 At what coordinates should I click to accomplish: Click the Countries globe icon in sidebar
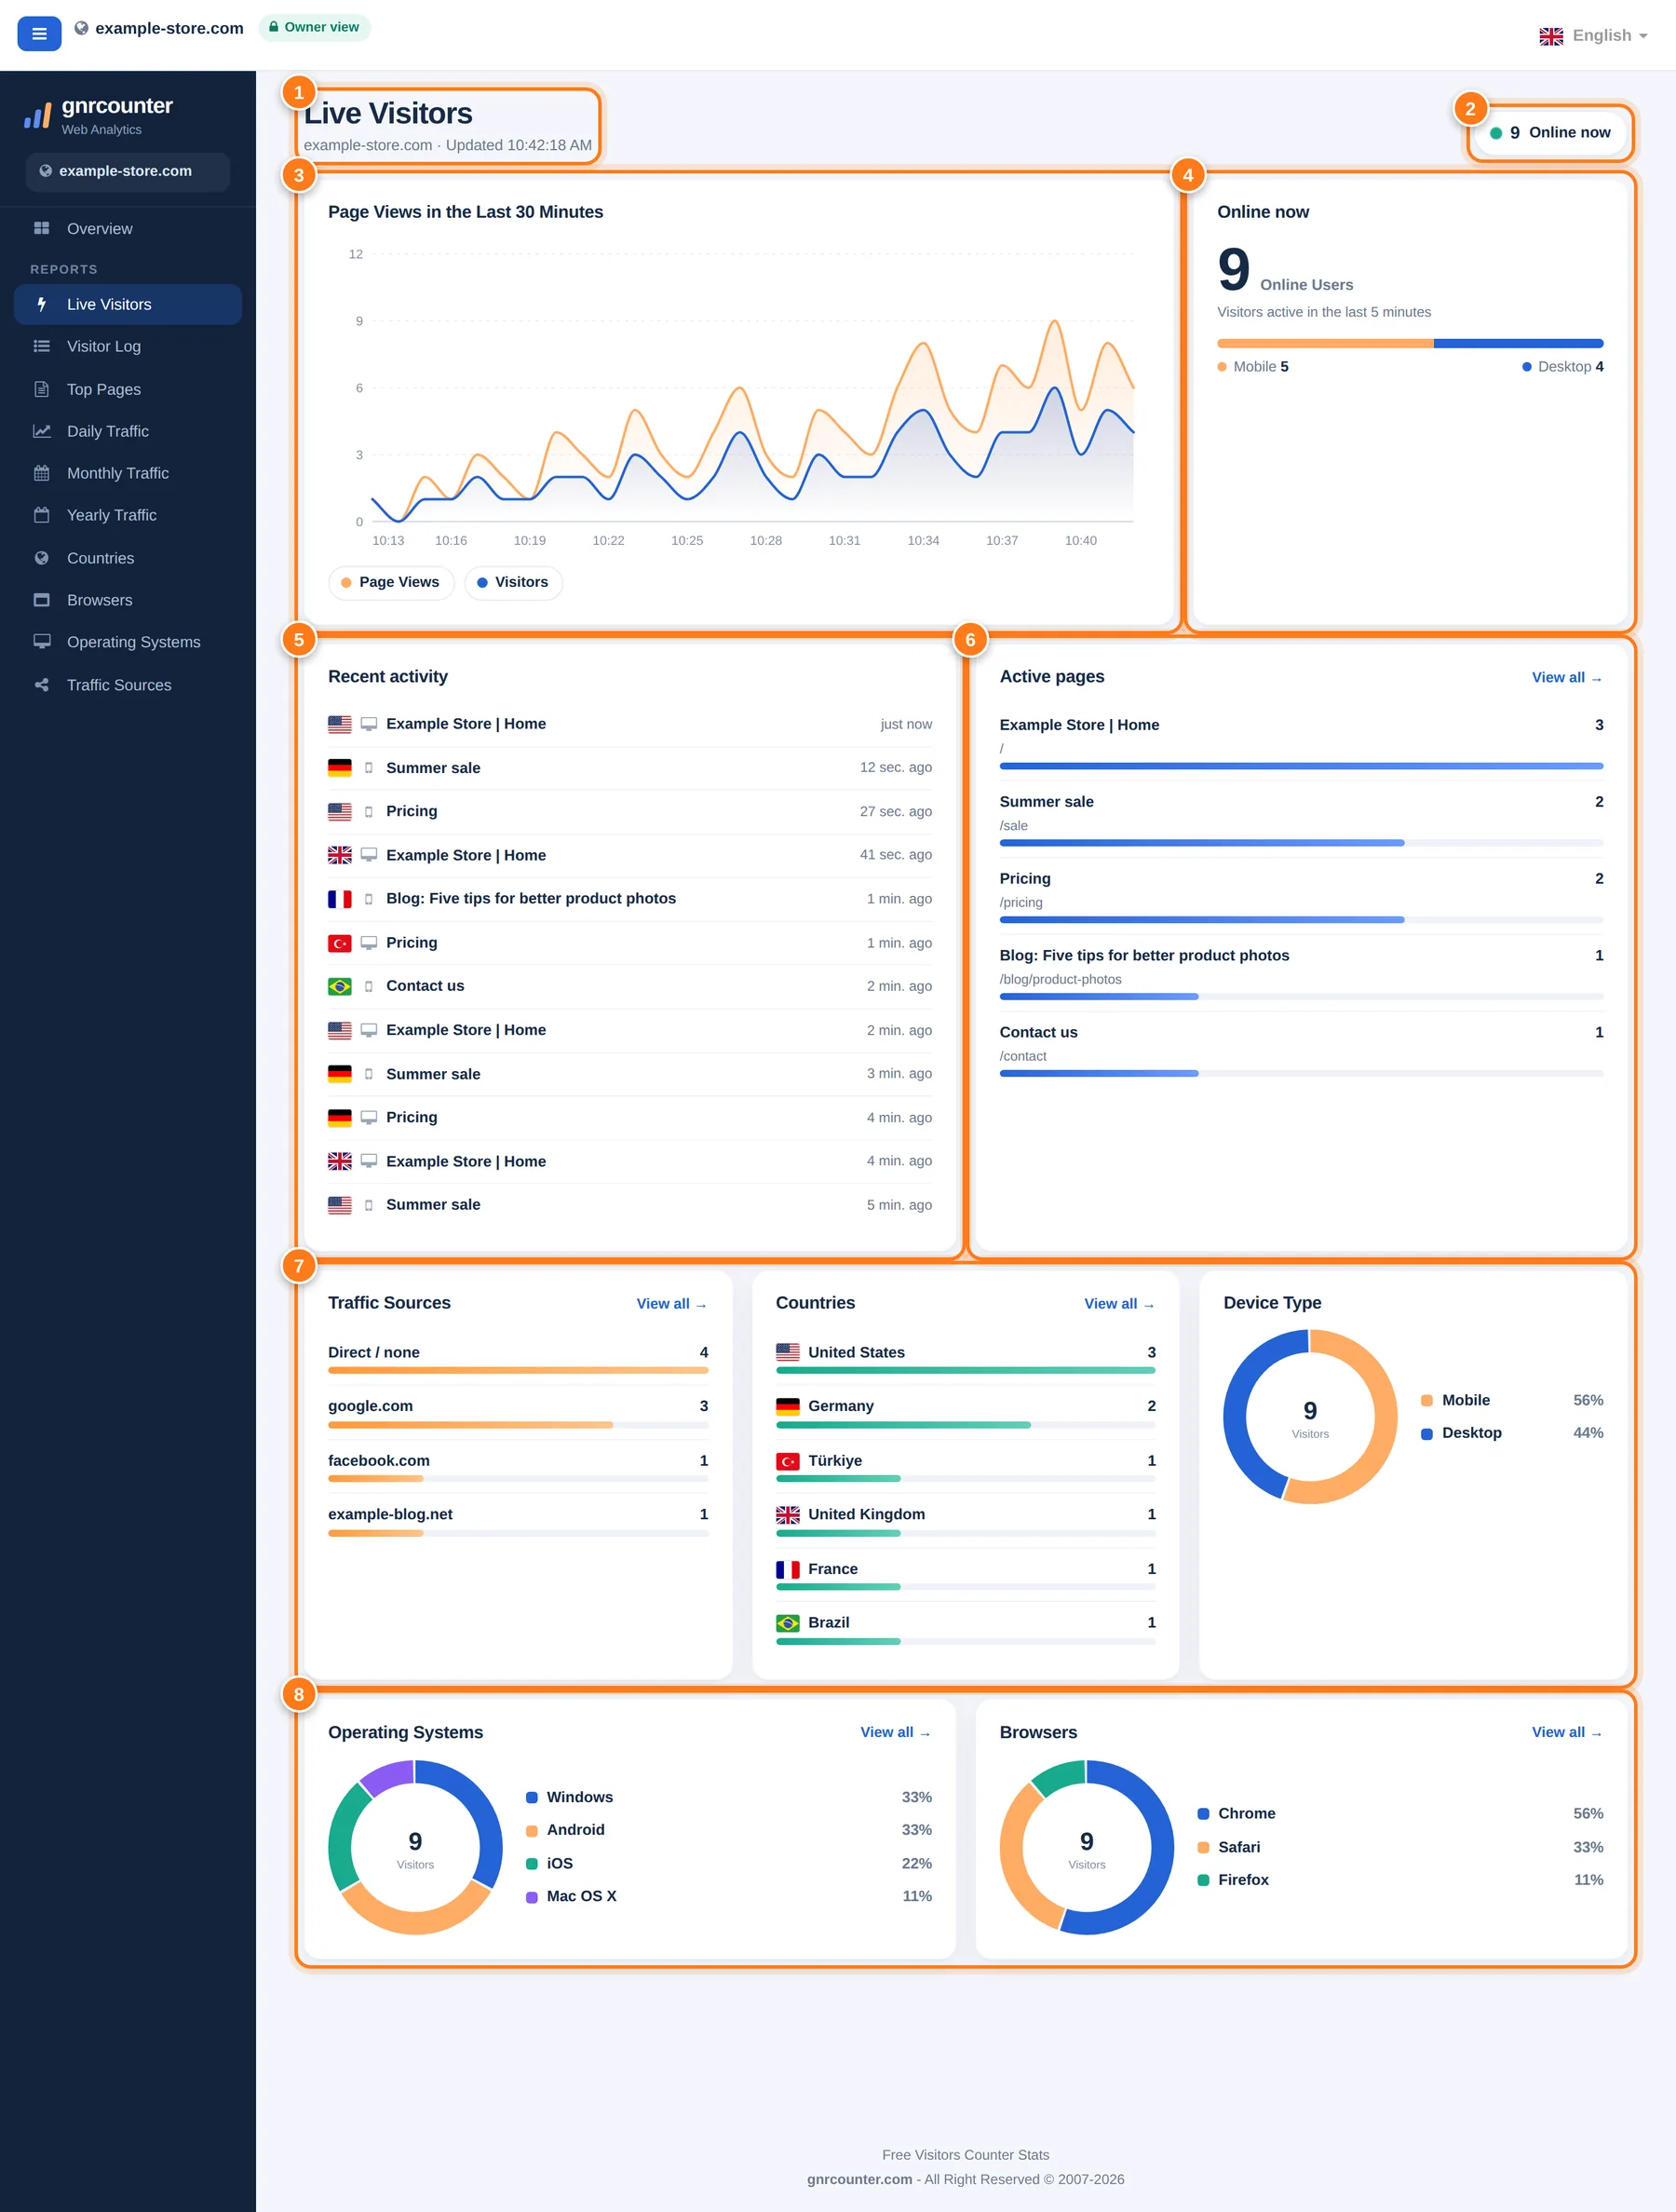pyautogui.click(x=41, y=558)
